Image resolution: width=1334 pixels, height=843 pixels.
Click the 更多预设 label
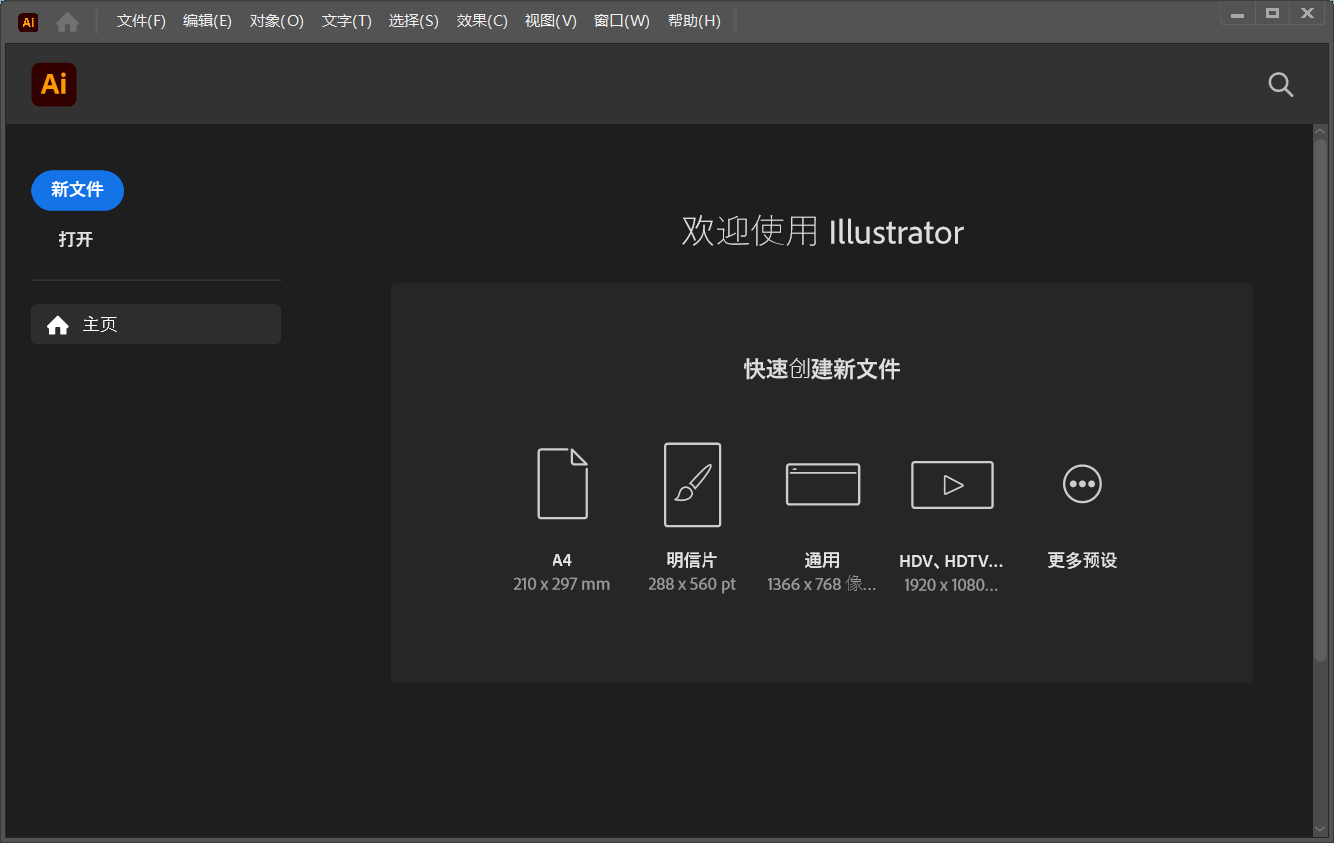pos(1082,560)
